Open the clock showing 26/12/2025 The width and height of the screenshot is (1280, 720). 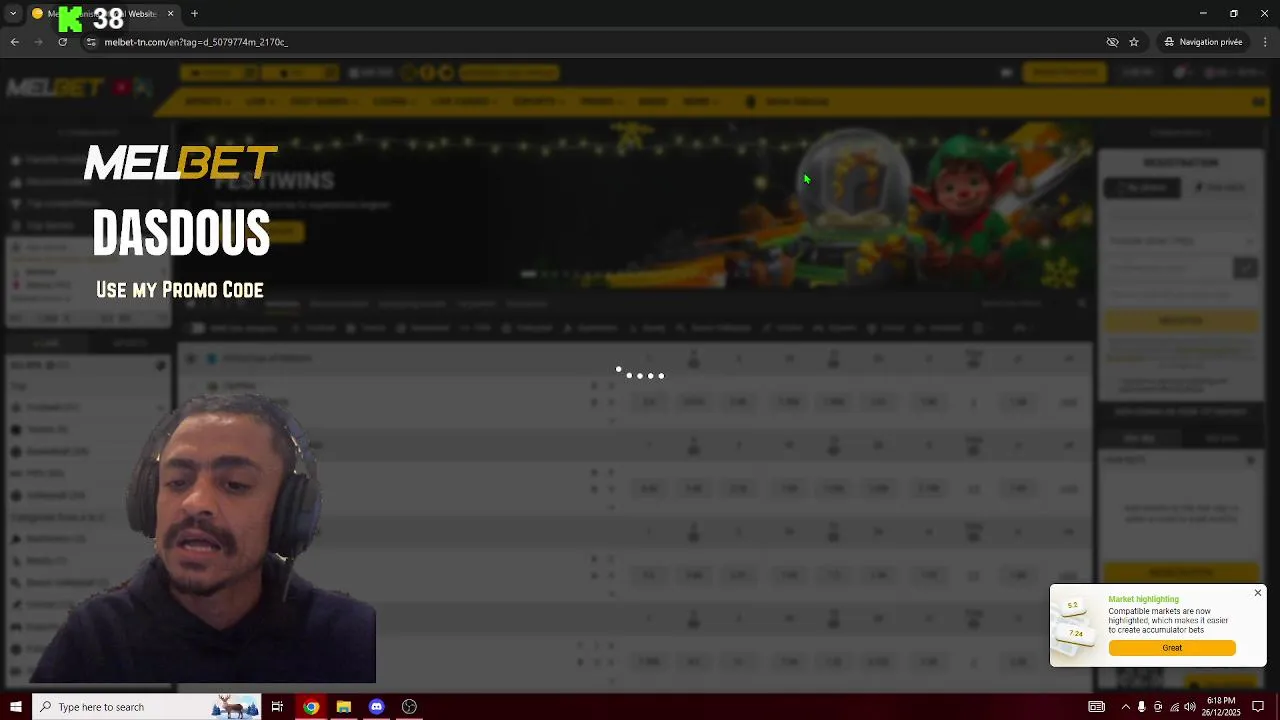pyautogui.click(x=1221, y=707)
